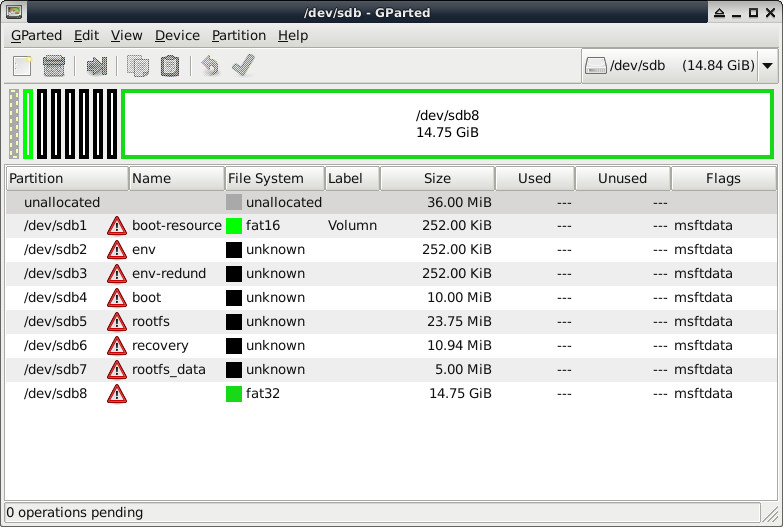
Task: Click the Apply all operations checkmark icon
Action: (x=242, y=66)
